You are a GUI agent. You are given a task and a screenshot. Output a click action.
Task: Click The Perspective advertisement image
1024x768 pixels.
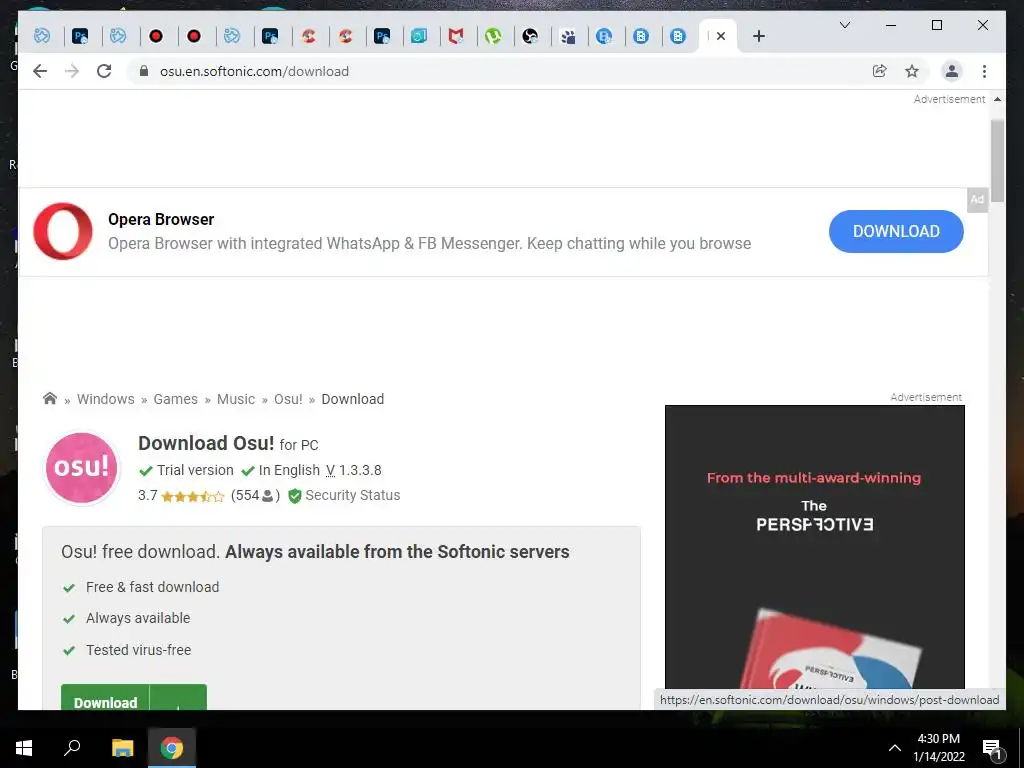coord(814,547)
